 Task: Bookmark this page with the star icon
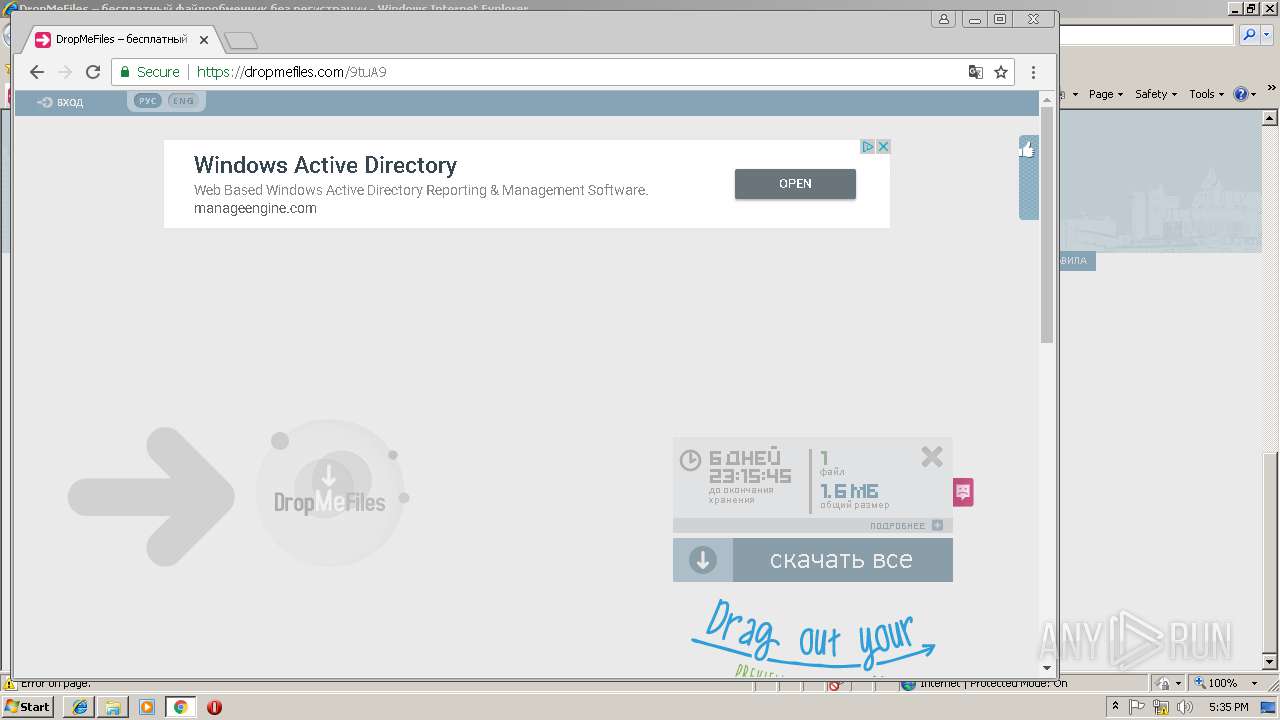click(x=1001, y=72)
